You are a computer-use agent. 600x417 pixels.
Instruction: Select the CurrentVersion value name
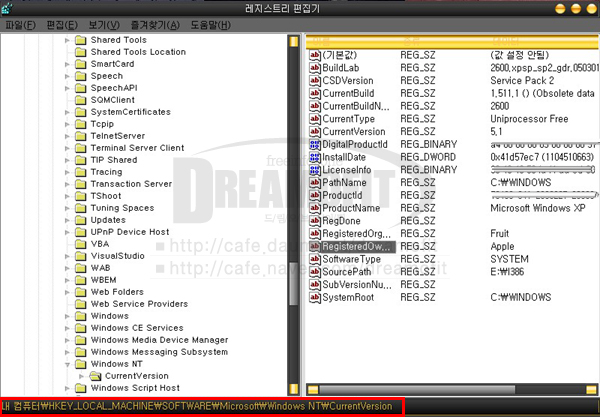pos(354,132)
